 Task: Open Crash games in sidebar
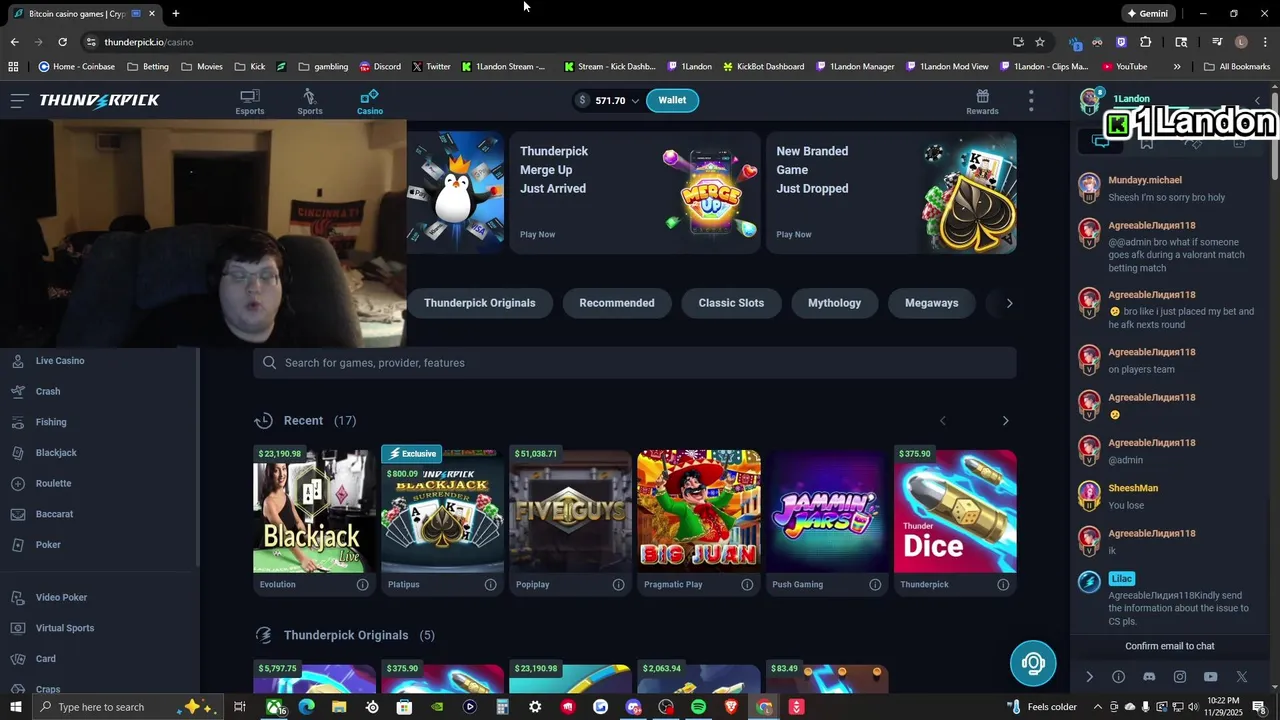click(48, 392)
